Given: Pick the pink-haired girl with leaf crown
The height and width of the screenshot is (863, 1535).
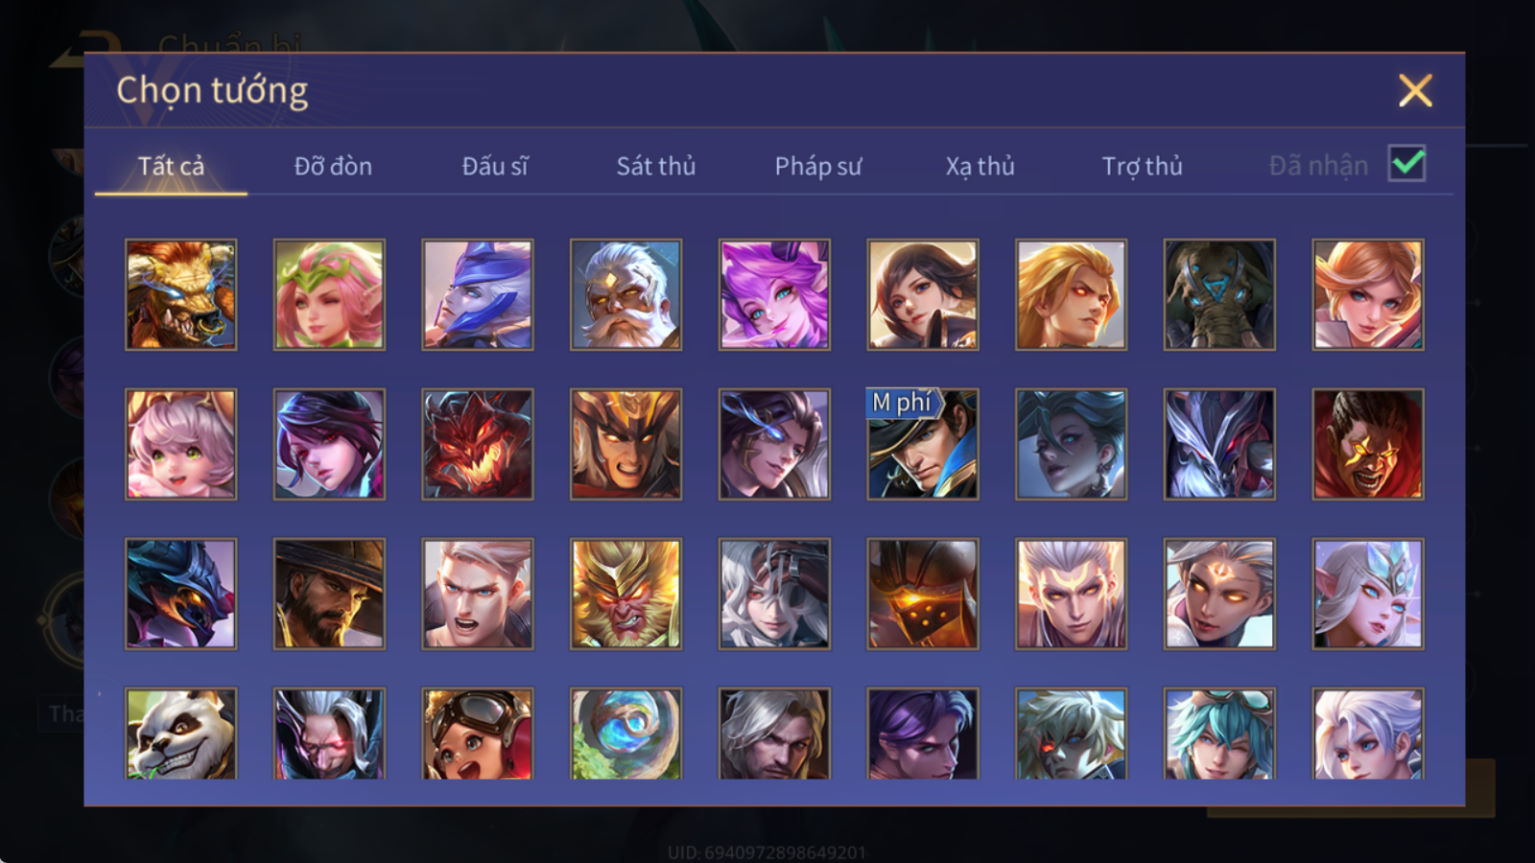Looking at the screenshot, I should click(x=329, y=294).
